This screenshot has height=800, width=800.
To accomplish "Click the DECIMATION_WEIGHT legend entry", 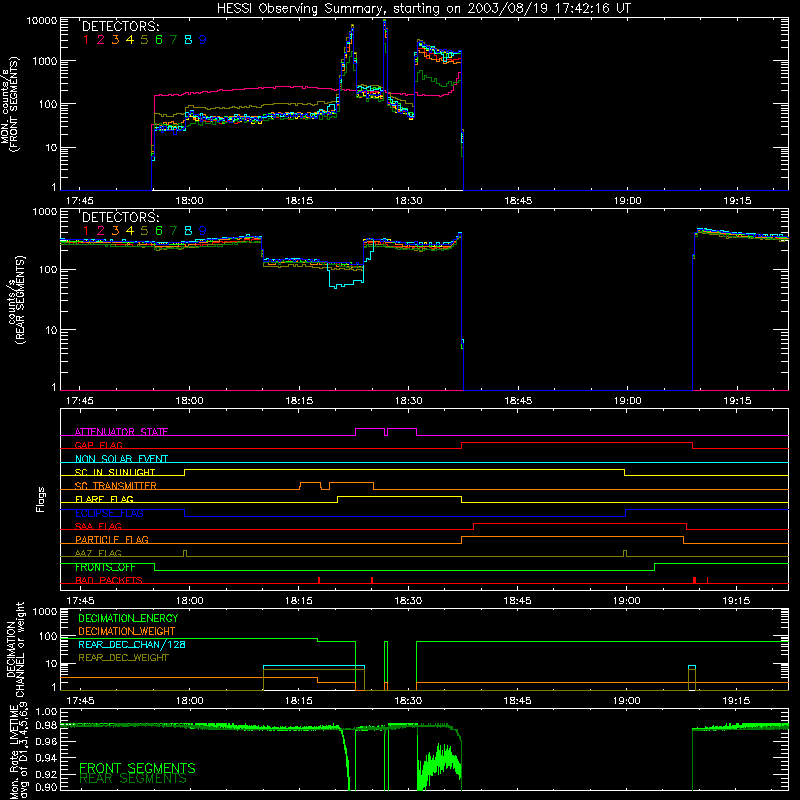I will coord(127,632).
